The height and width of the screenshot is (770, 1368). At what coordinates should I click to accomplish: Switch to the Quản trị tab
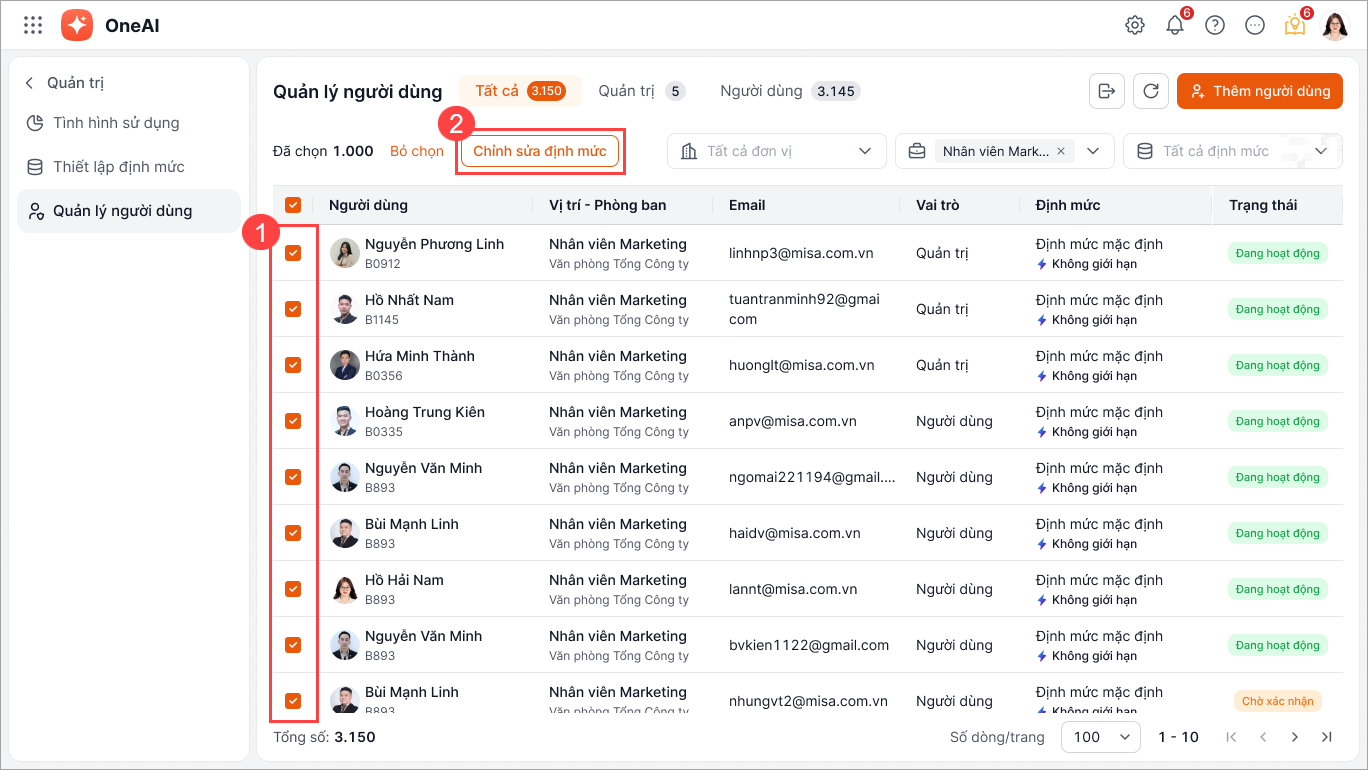[641, 91]
